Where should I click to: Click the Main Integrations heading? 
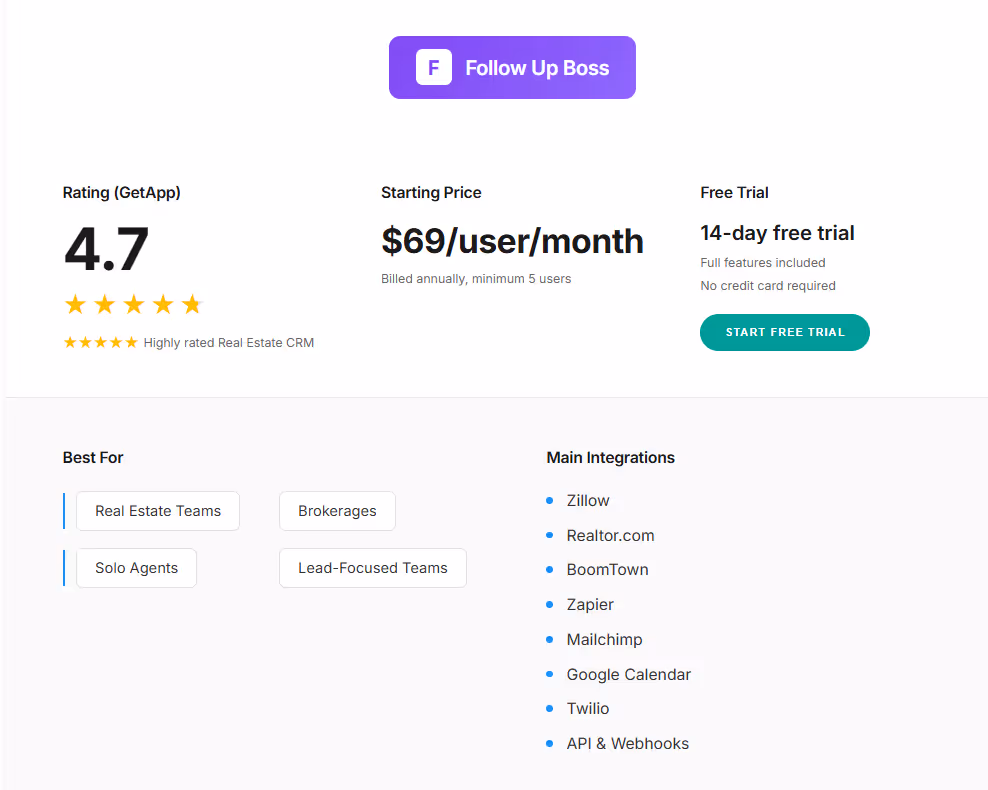[x=610, y=457]
